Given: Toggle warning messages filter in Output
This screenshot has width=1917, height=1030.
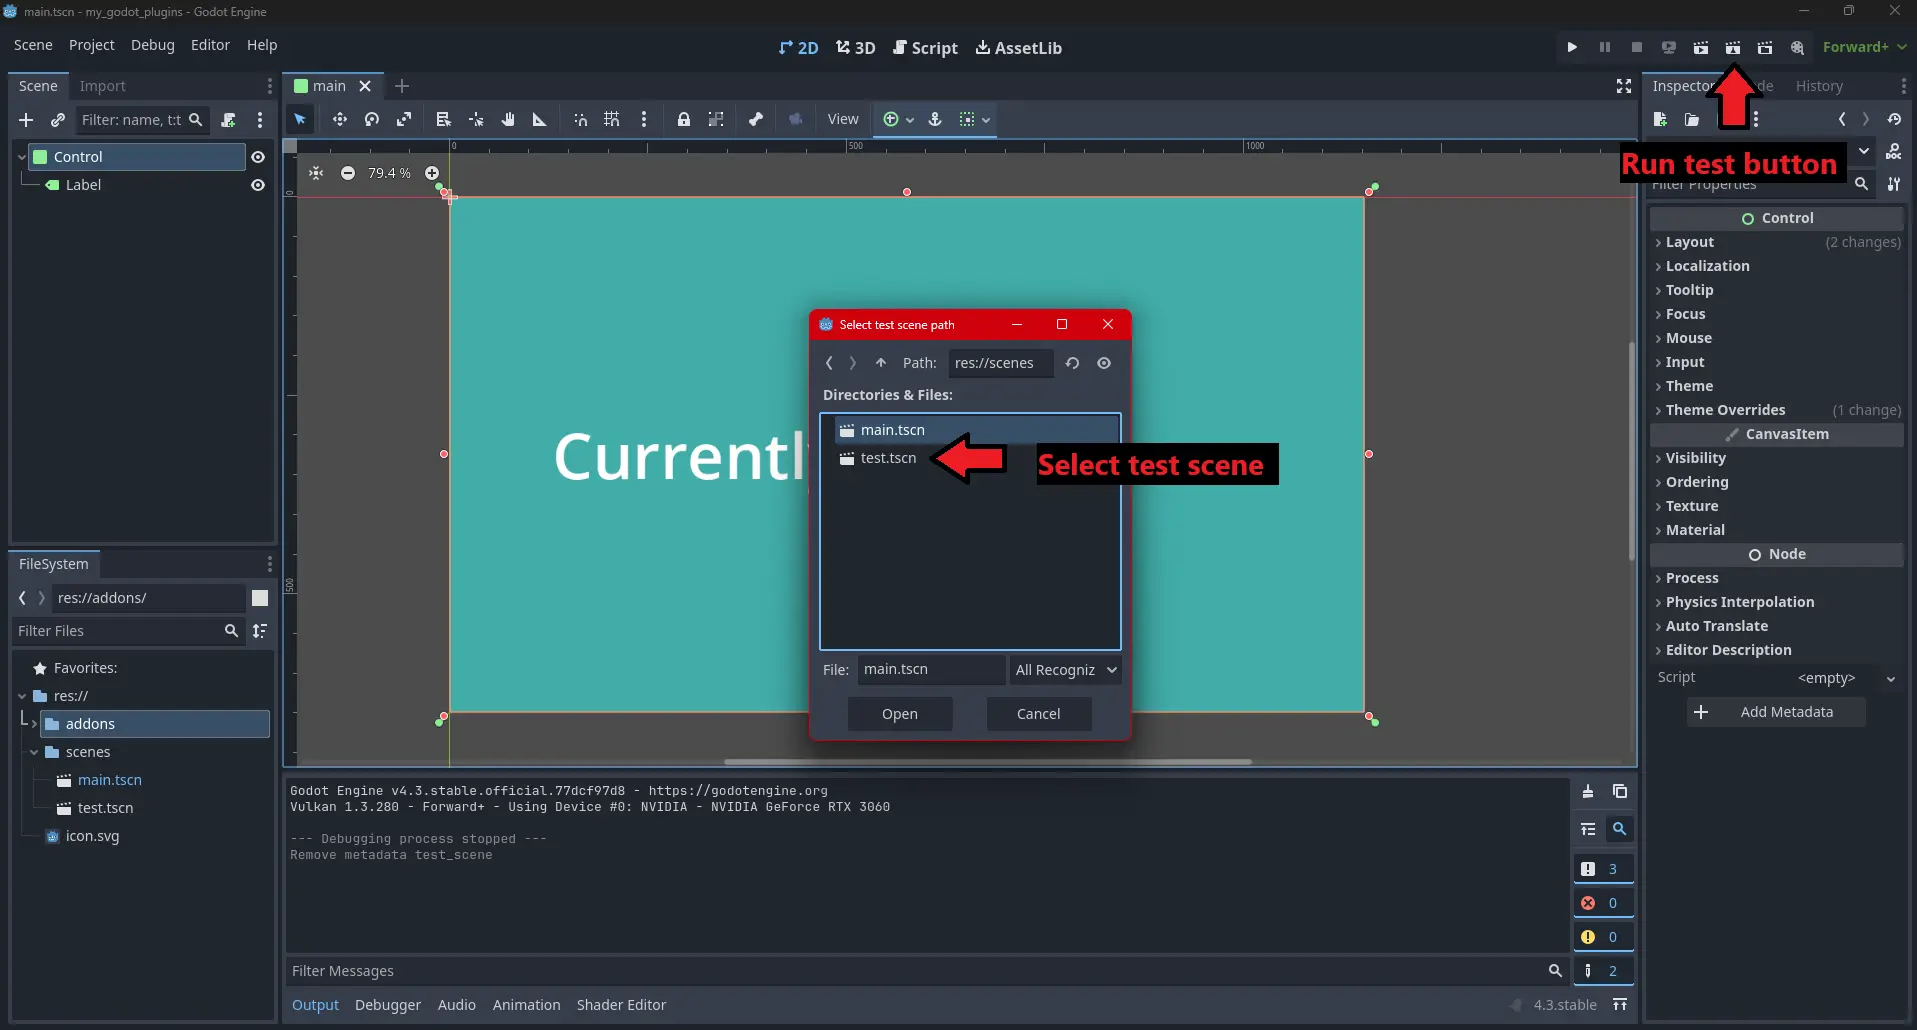Looking at the screenshot, I should (x=1604, y=937).
